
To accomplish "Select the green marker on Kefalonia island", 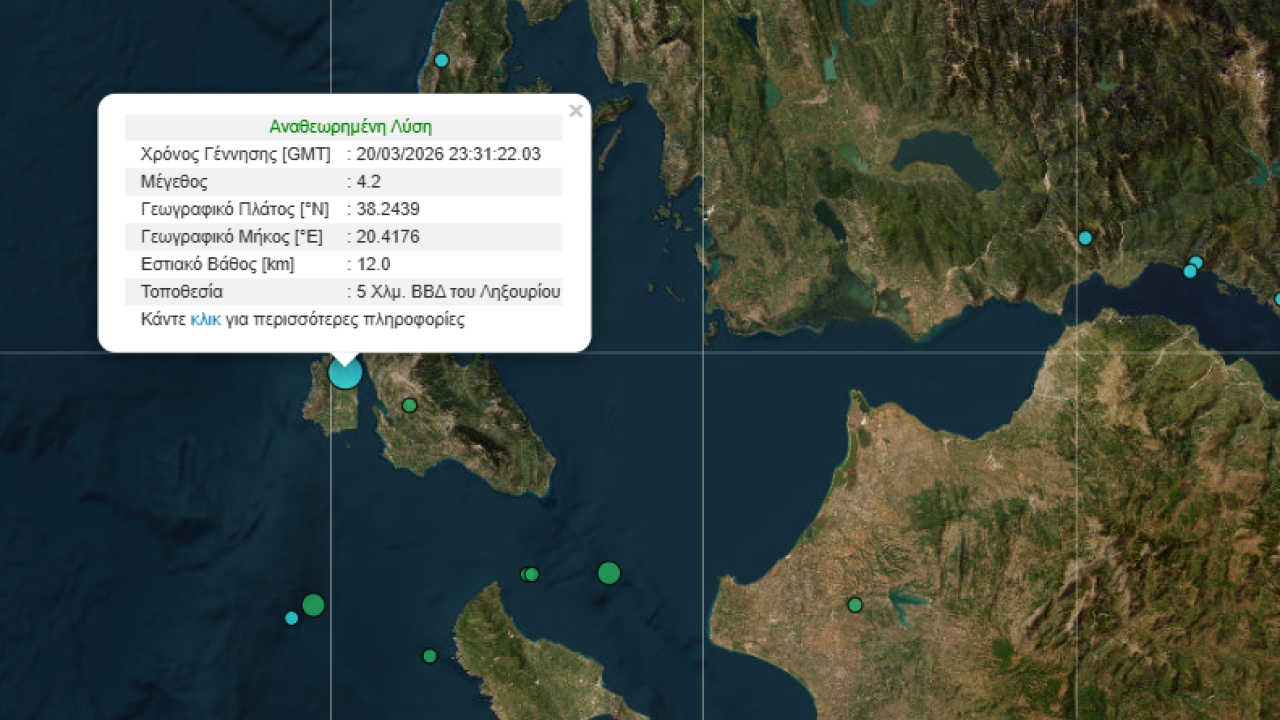I will (409, 405).
